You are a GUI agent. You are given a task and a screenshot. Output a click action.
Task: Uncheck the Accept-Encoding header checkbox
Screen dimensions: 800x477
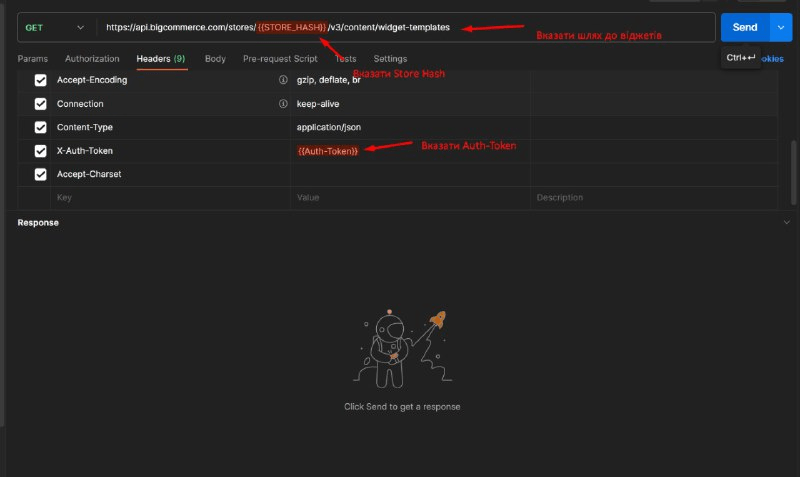tap(41, 80)
